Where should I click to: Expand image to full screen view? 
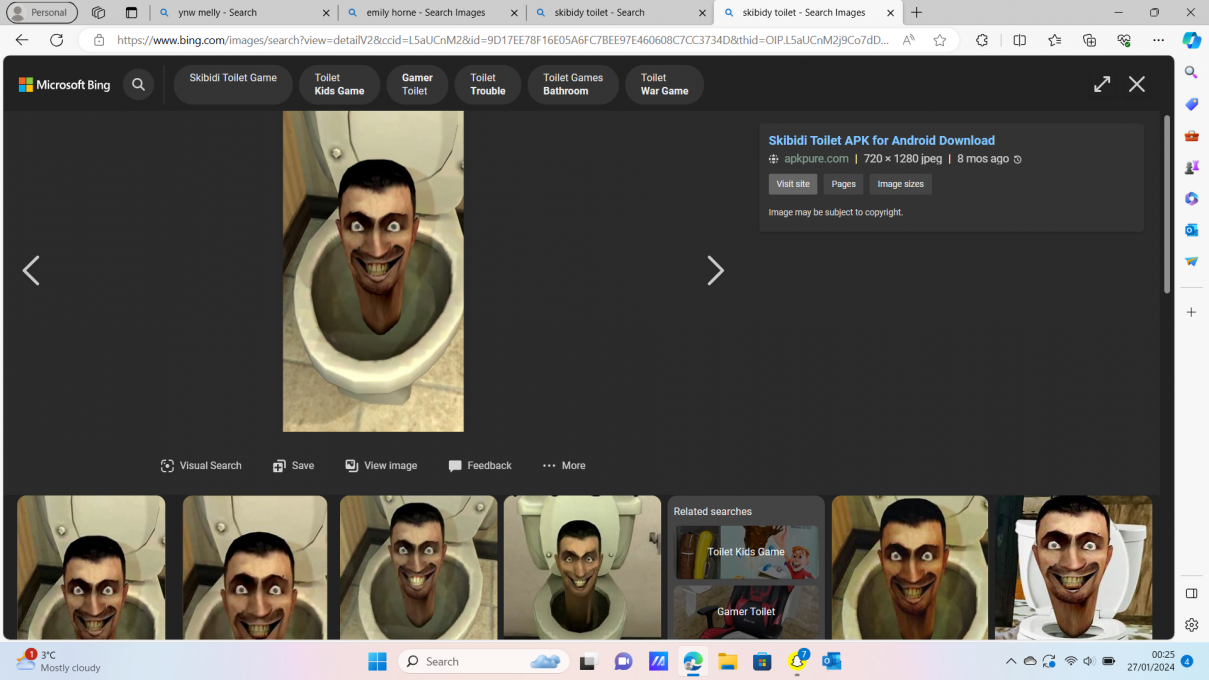(x=1101, y=85)
